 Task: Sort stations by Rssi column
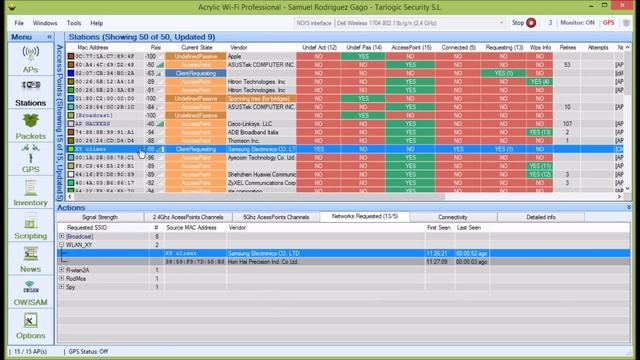click(x=156, y=48)
